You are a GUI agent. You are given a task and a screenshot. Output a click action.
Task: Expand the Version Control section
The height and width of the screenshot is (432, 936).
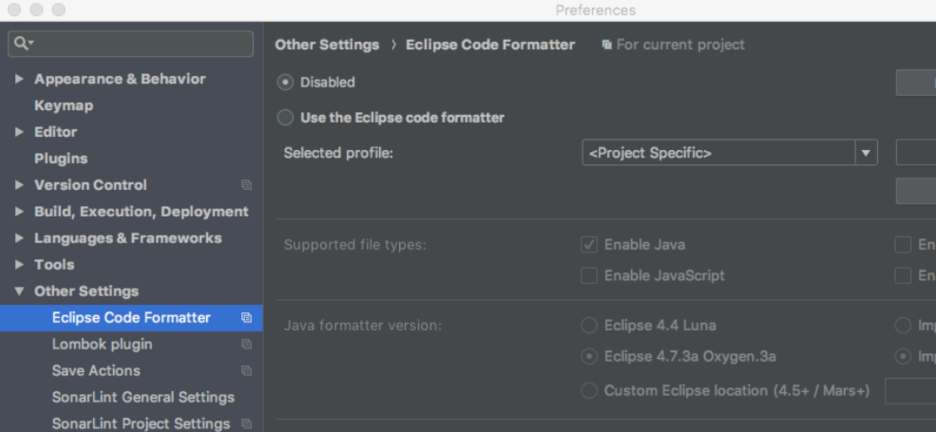[x=19, y=185]
